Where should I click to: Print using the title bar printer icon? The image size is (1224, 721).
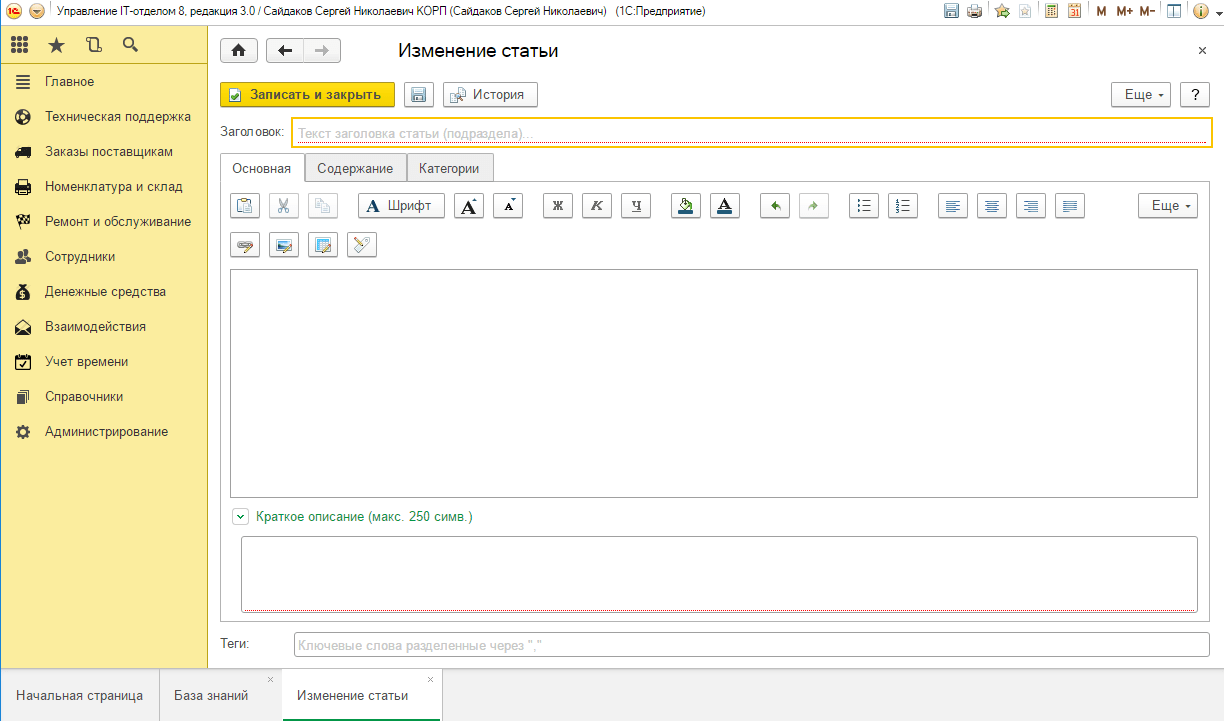[x=975, y=11]
